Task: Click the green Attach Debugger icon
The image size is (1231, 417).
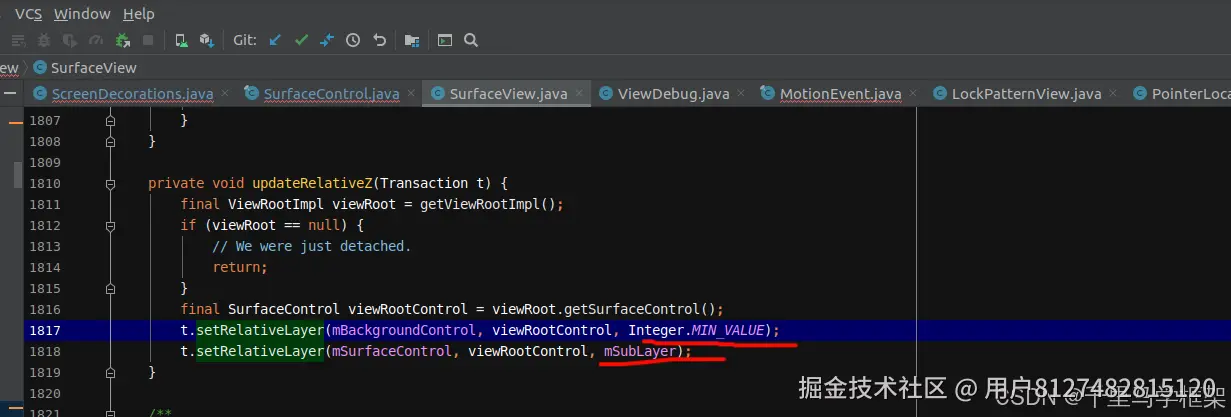Action: coord(123,41)
